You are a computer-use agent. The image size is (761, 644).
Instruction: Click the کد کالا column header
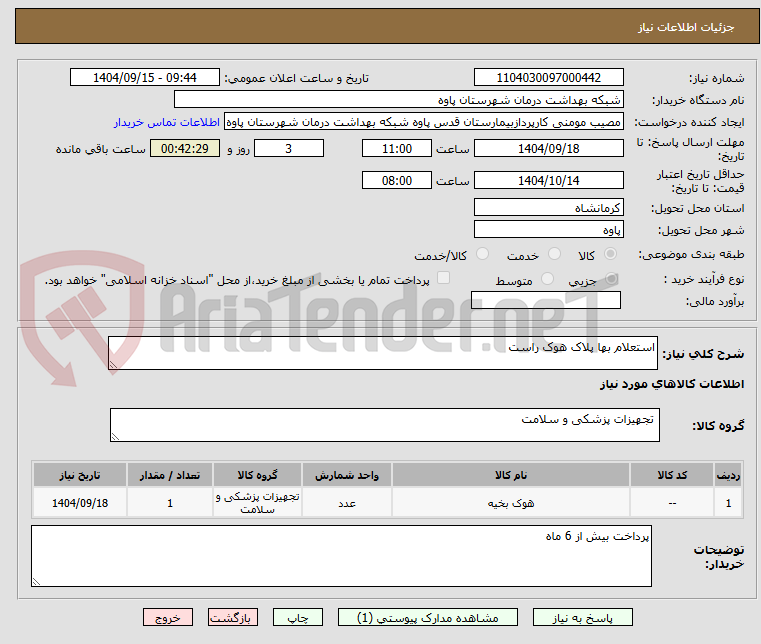point(672,475)
